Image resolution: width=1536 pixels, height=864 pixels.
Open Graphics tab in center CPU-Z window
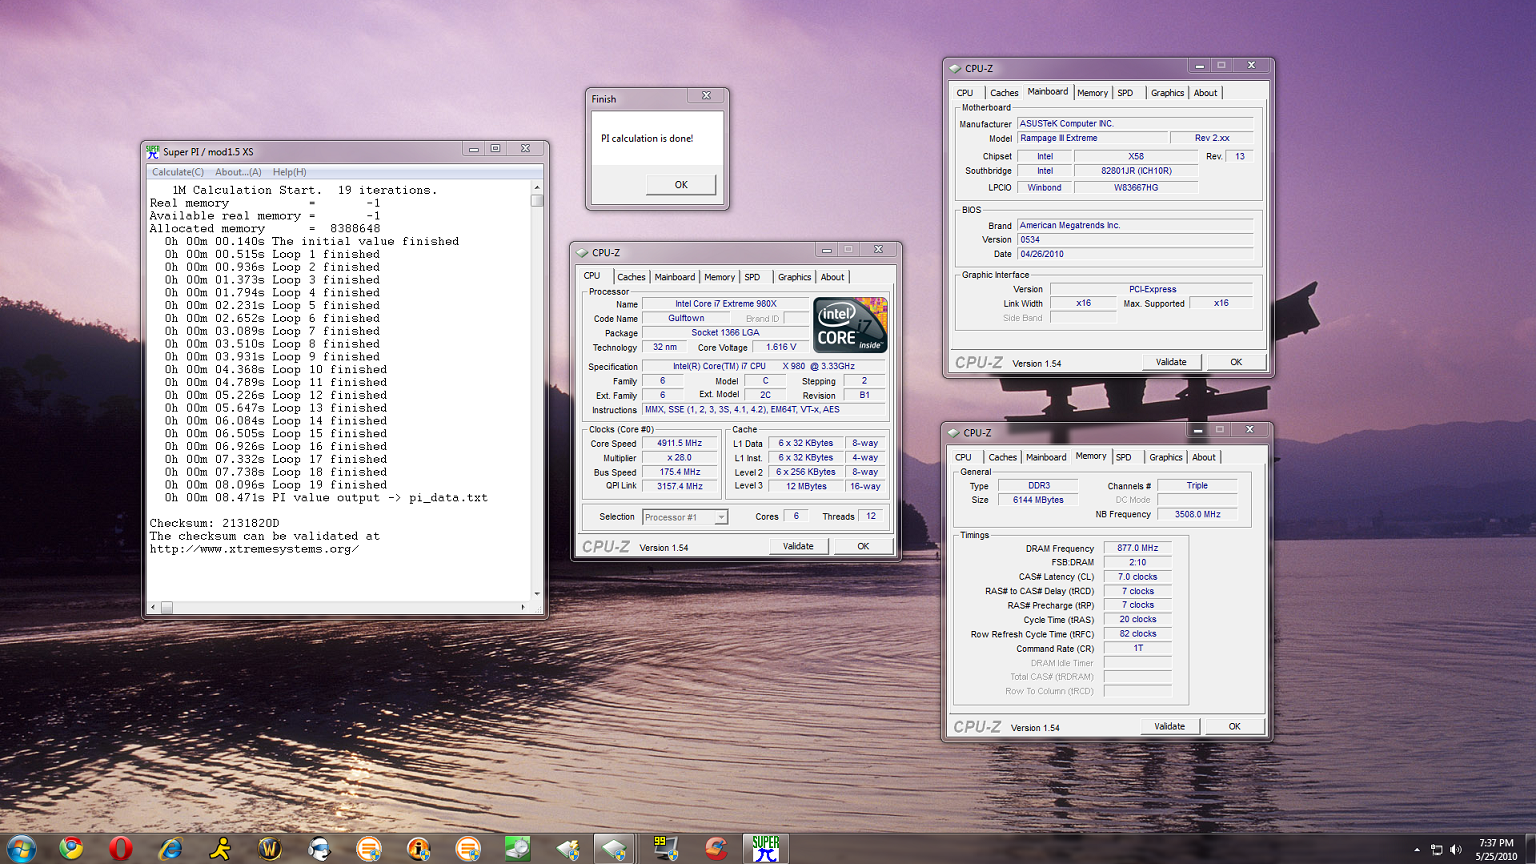795,277
